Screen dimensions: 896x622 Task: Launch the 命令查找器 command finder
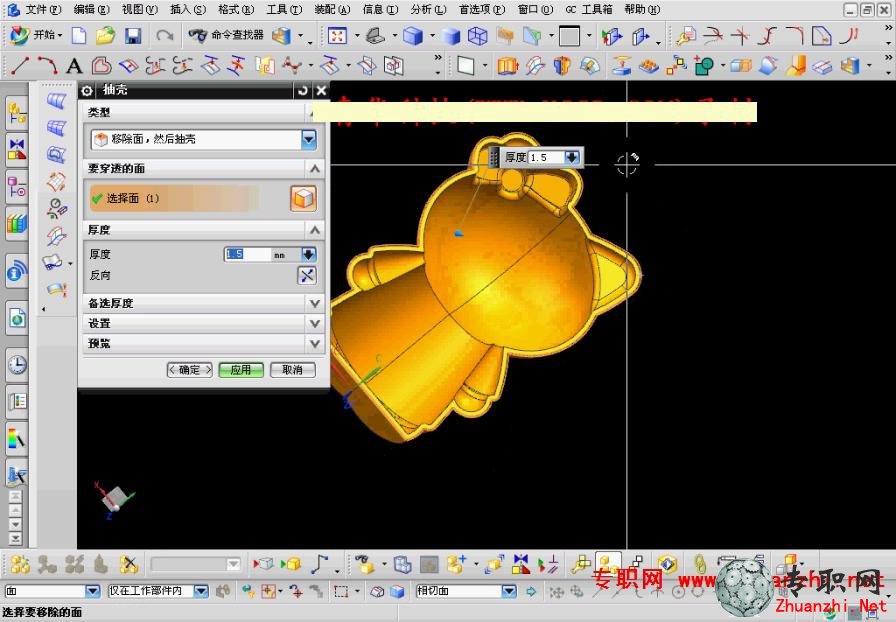point(226,35)
